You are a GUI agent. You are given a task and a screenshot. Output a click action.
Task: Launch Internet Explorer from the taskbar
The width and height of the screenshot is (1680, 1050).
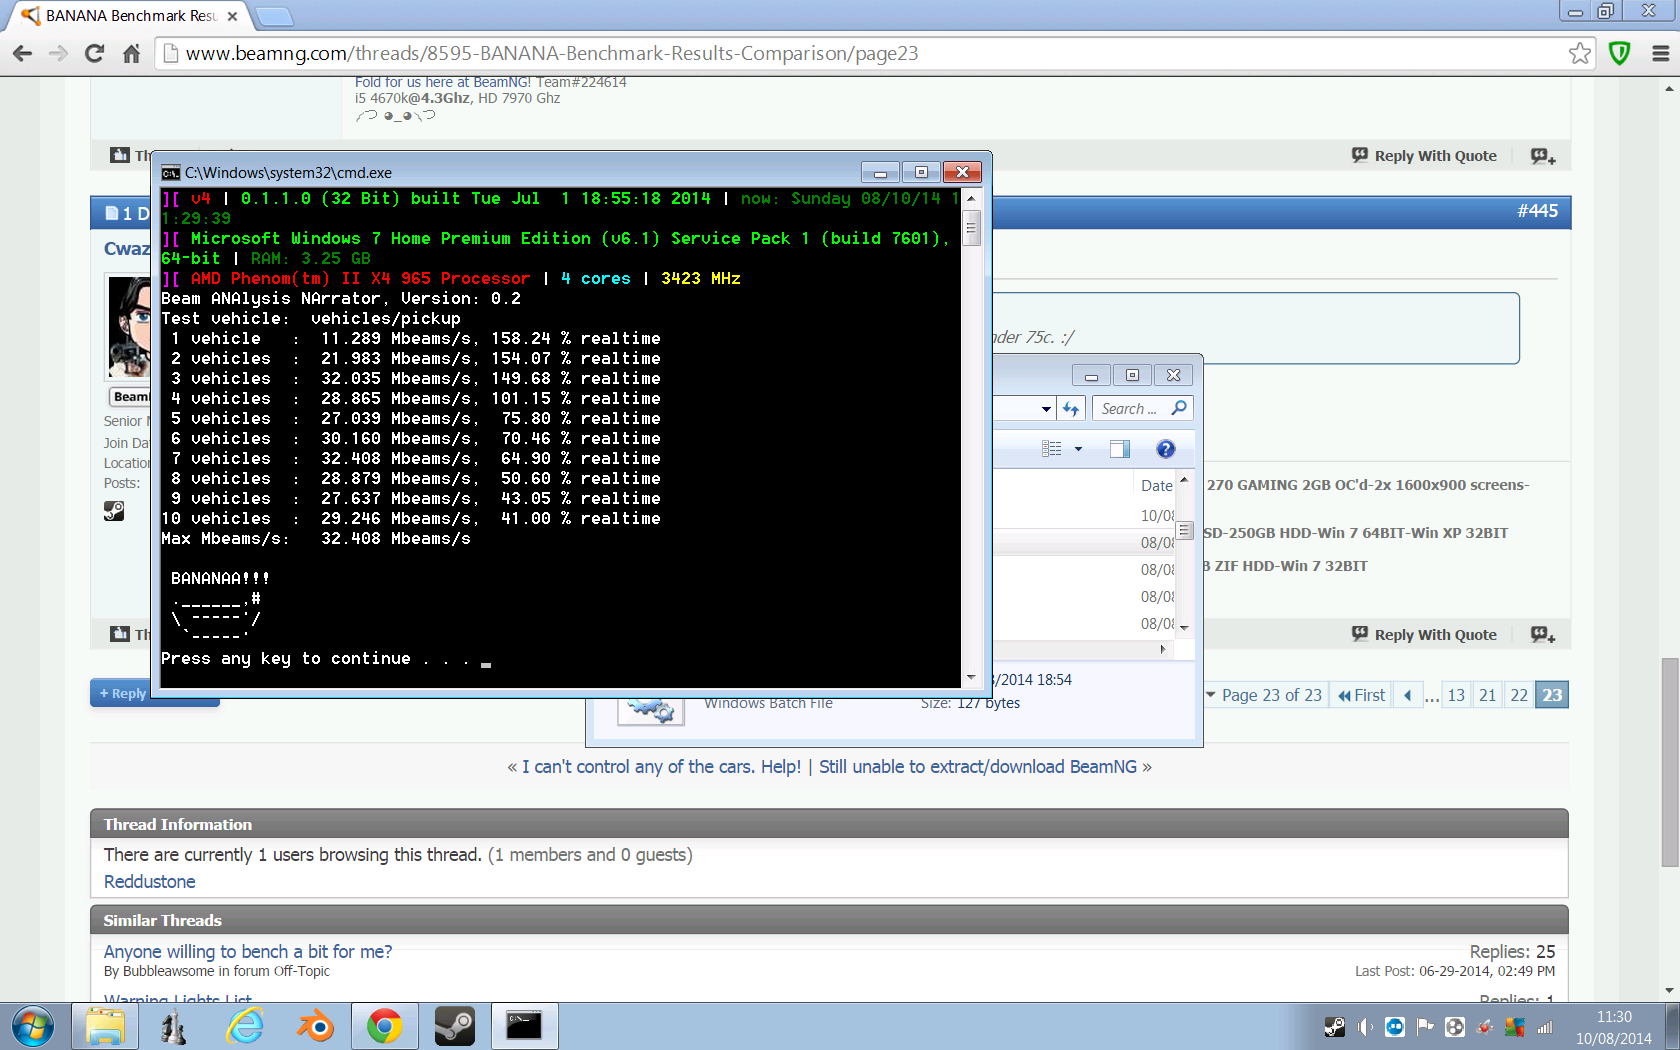[x=245, y=1027]
